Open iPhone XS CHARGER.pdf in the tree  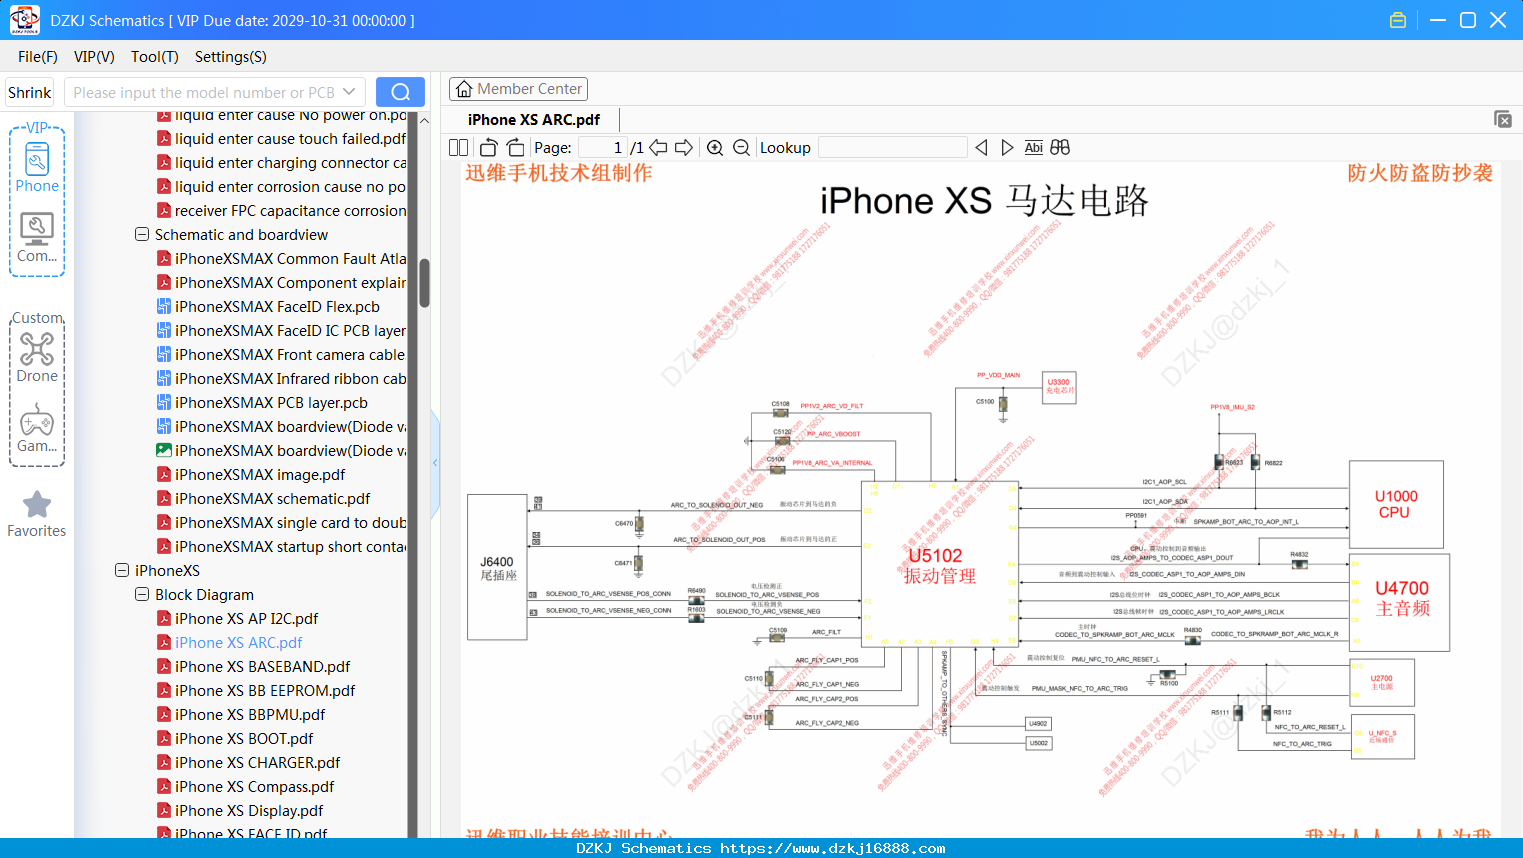click(x=257, y=762)
